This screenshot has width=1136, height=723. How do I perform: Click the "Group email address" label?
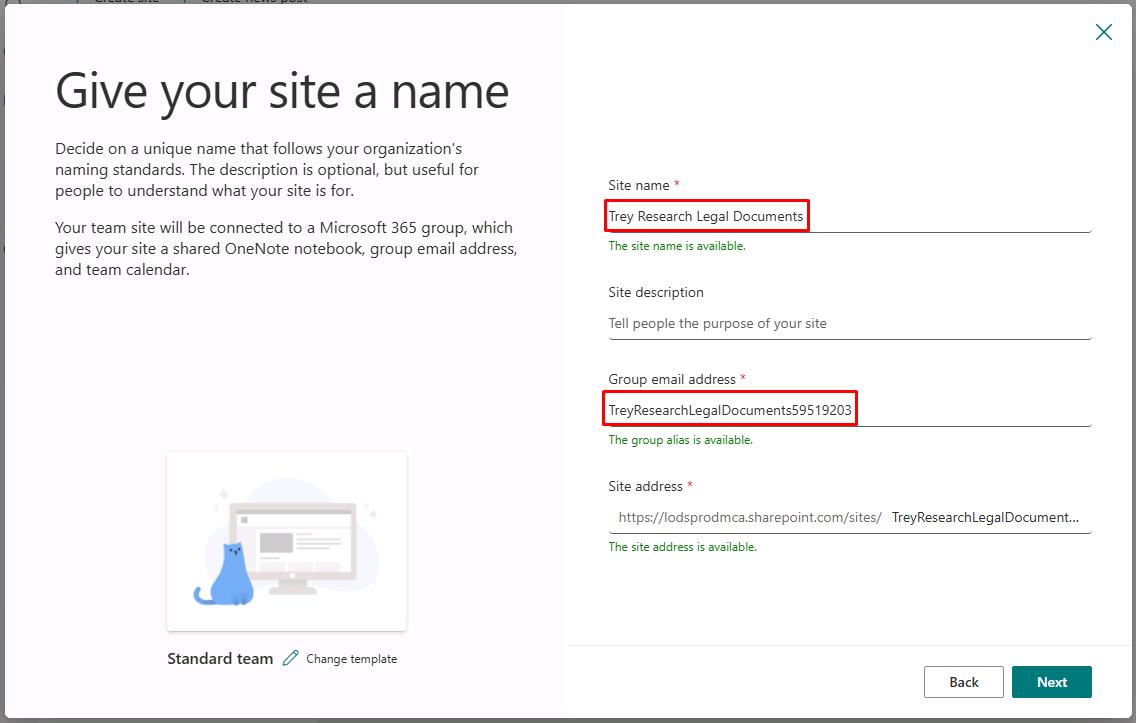tap(672, 379)
